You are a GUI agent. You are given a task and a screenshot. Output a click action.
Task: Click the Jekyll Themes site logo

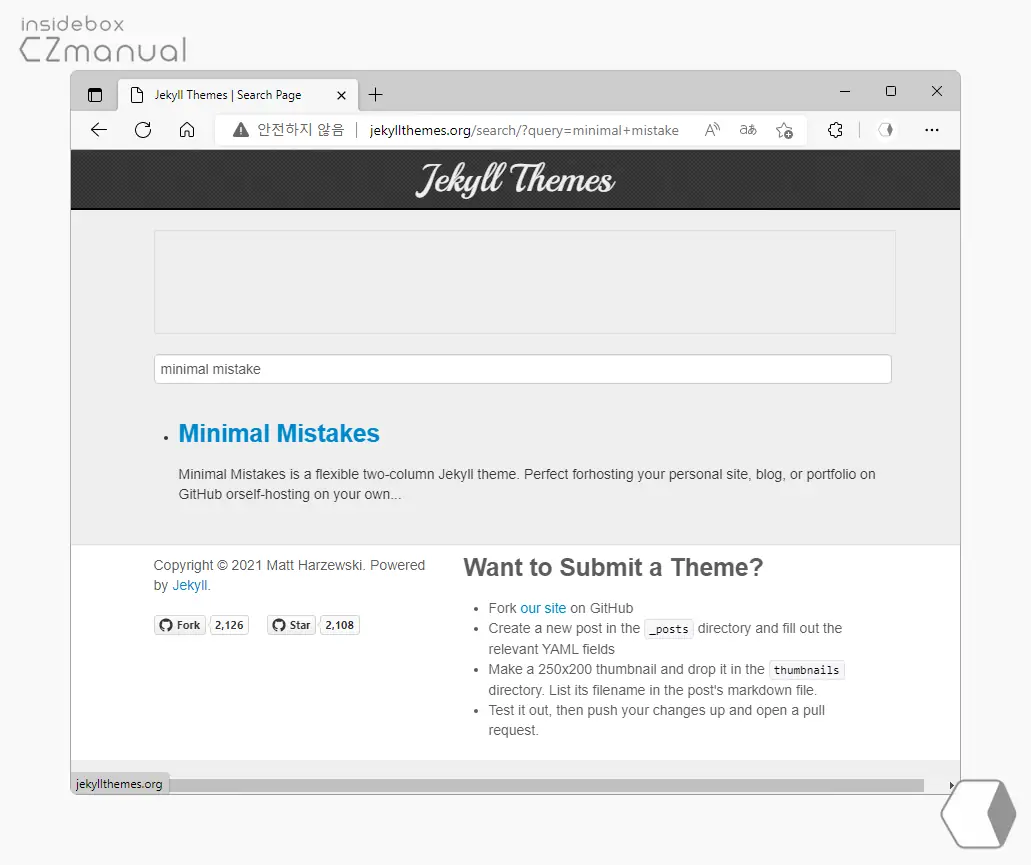(x=516, y=179)
